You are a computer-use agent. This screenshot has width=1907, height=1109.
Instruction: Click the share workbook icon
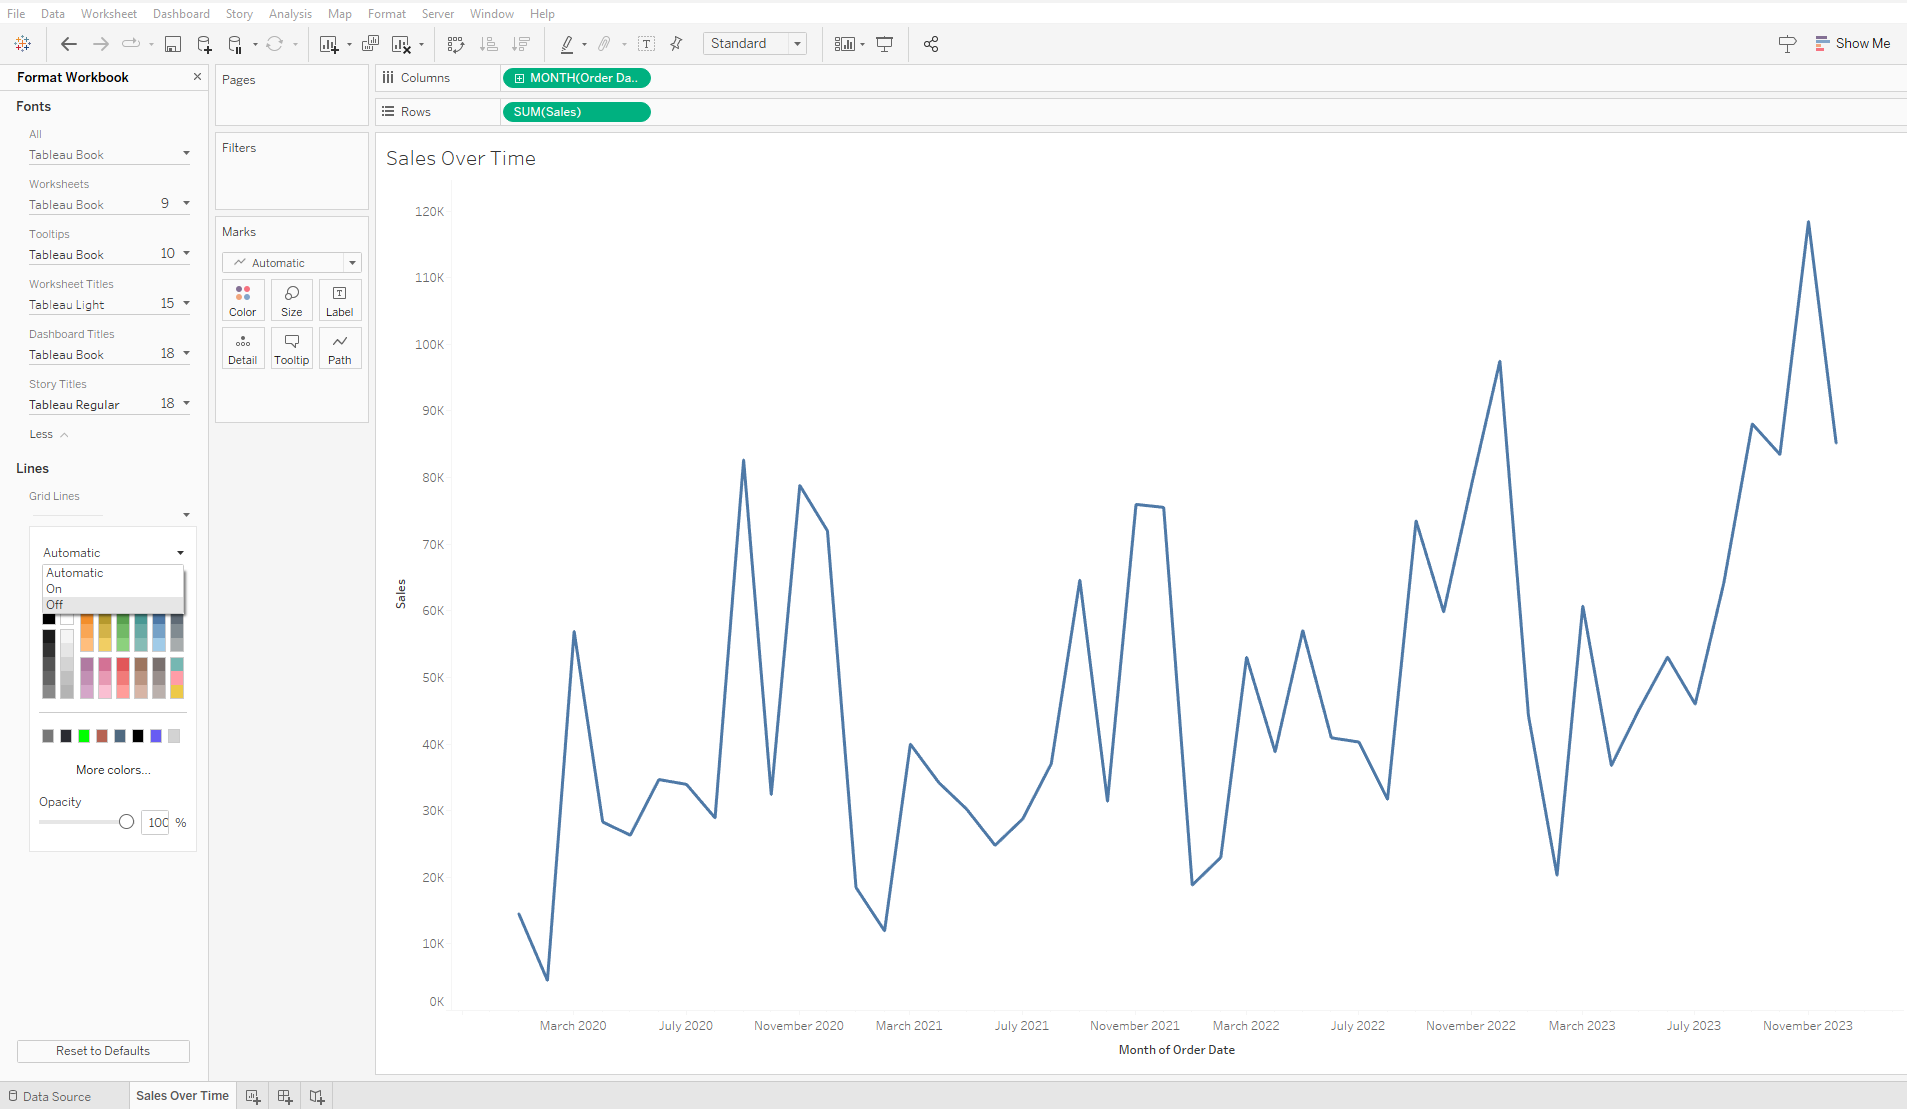(931, 44)
